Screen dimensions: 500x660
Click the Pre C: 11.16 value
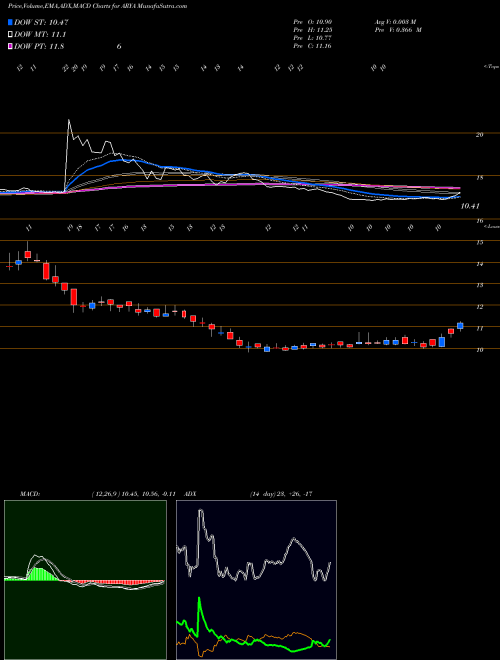pos(312,46)
